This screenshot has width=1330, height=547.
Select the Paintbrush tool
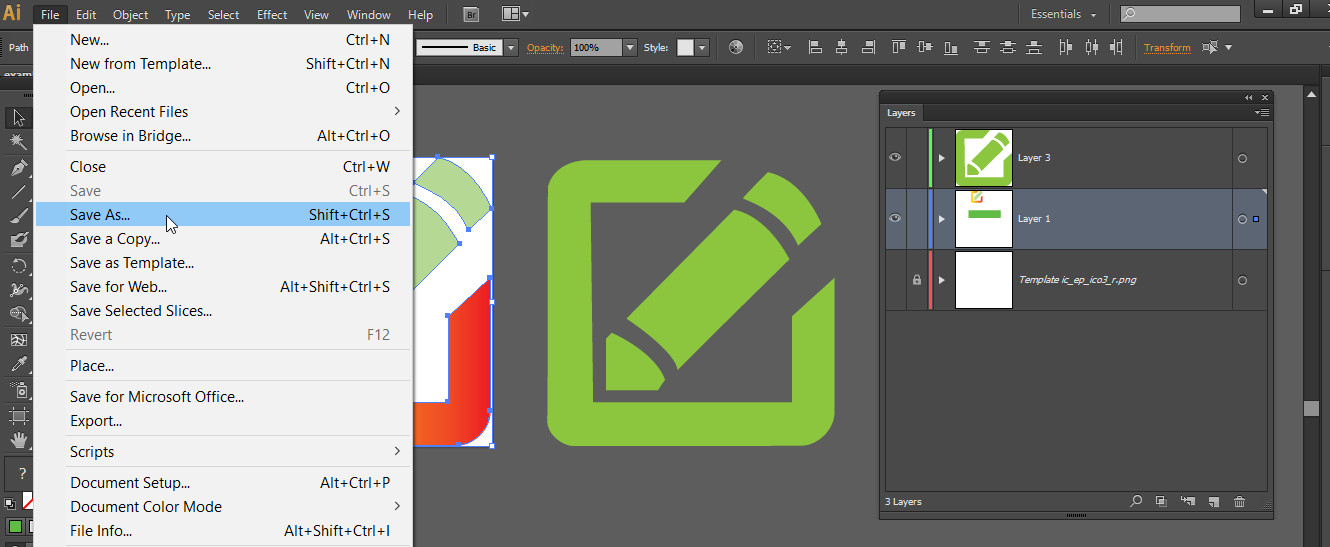18,216
